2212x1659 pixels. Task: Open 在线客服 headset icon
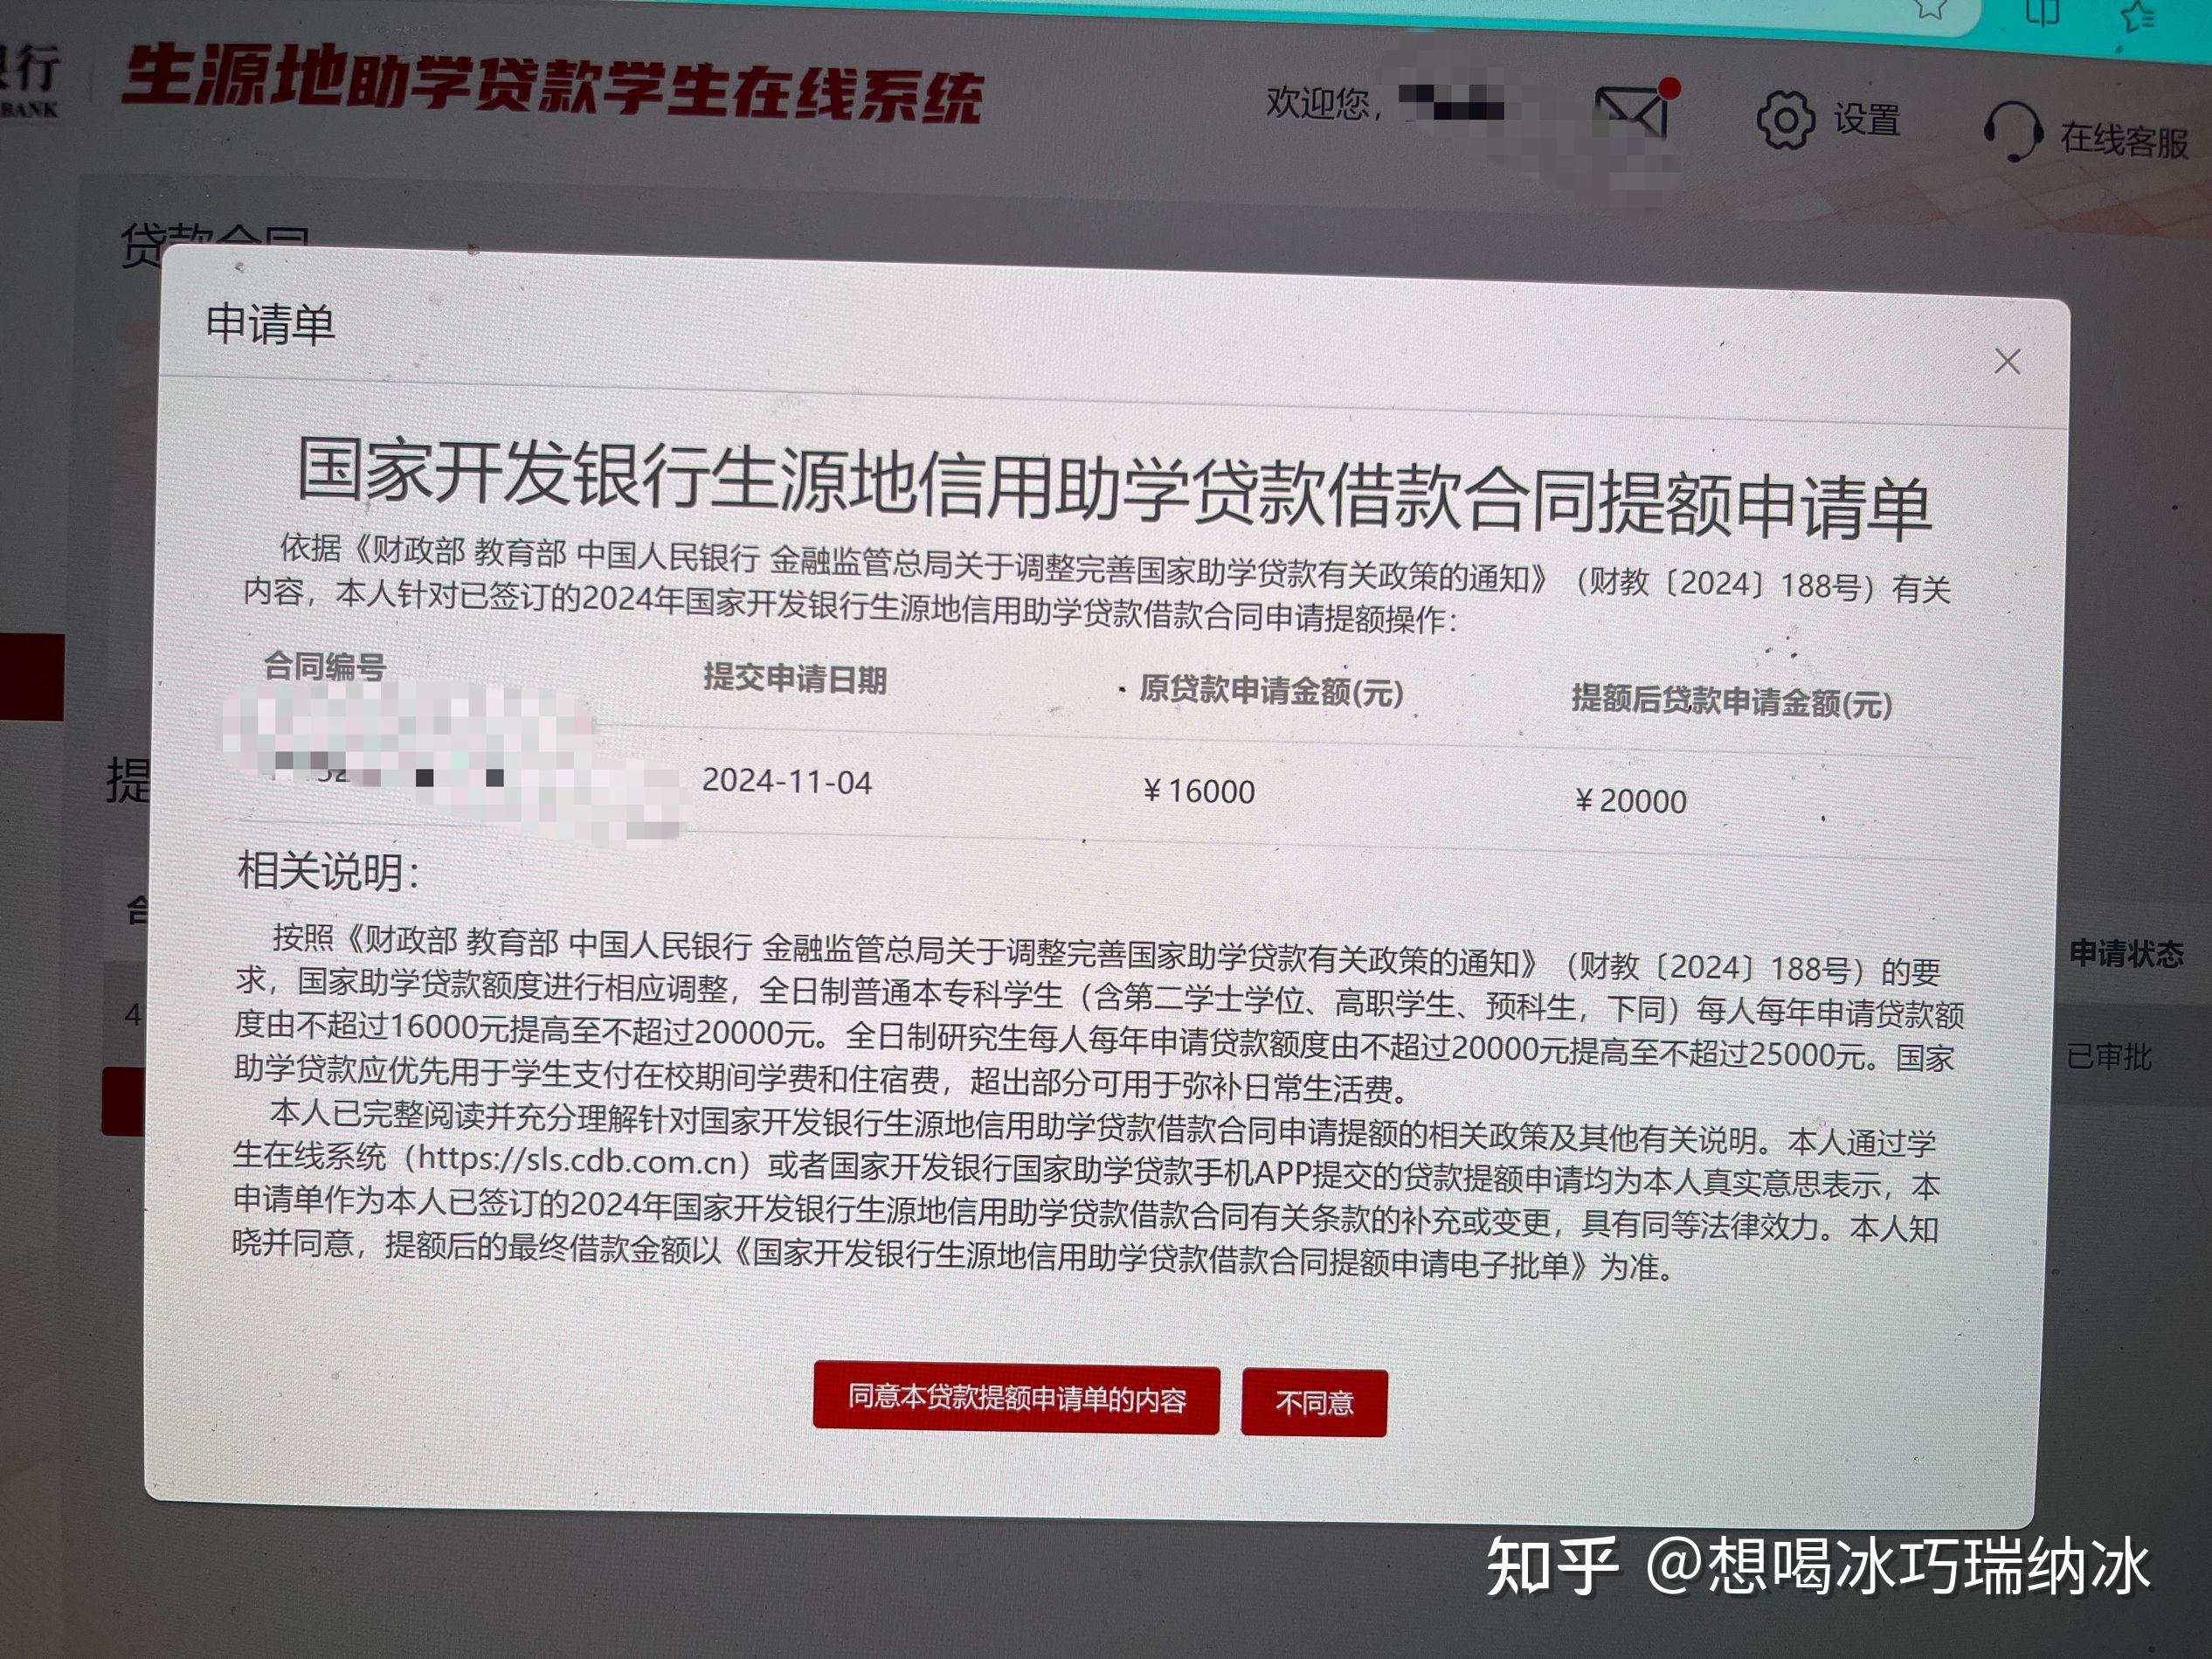[x=2012, y=132]
